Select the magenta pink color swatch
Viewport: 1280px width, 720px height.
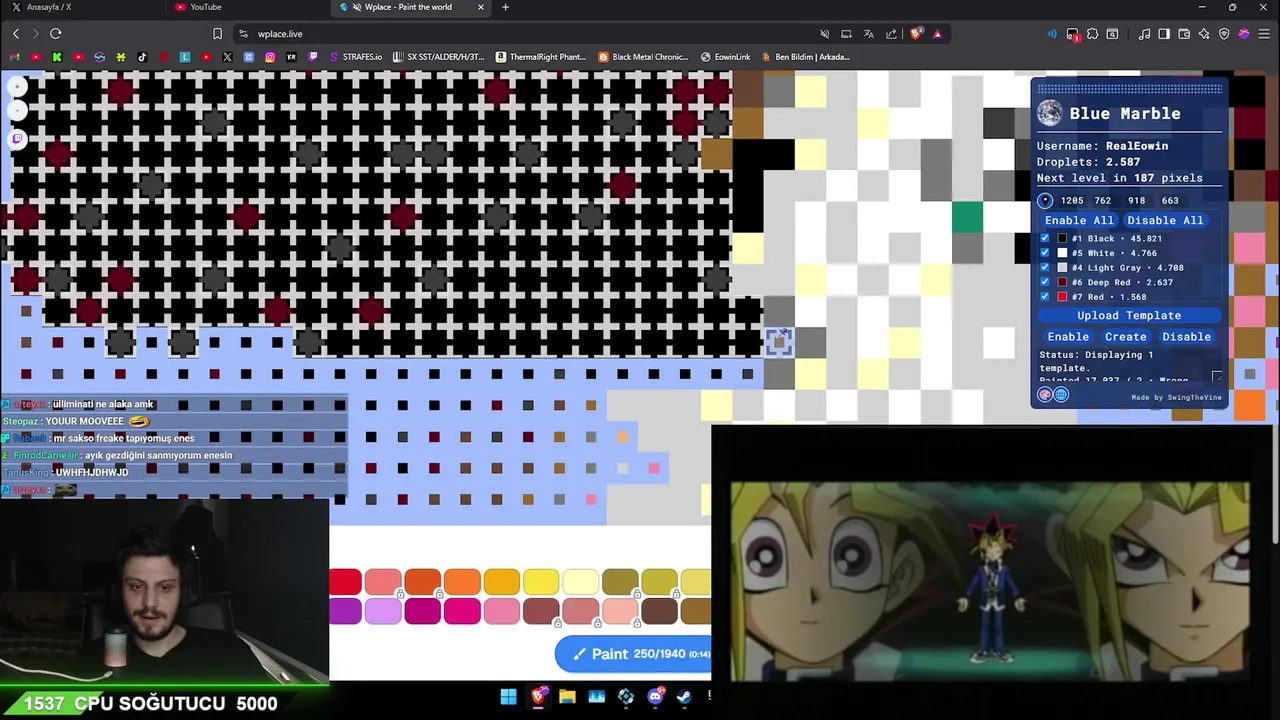[x=462, y=610]
